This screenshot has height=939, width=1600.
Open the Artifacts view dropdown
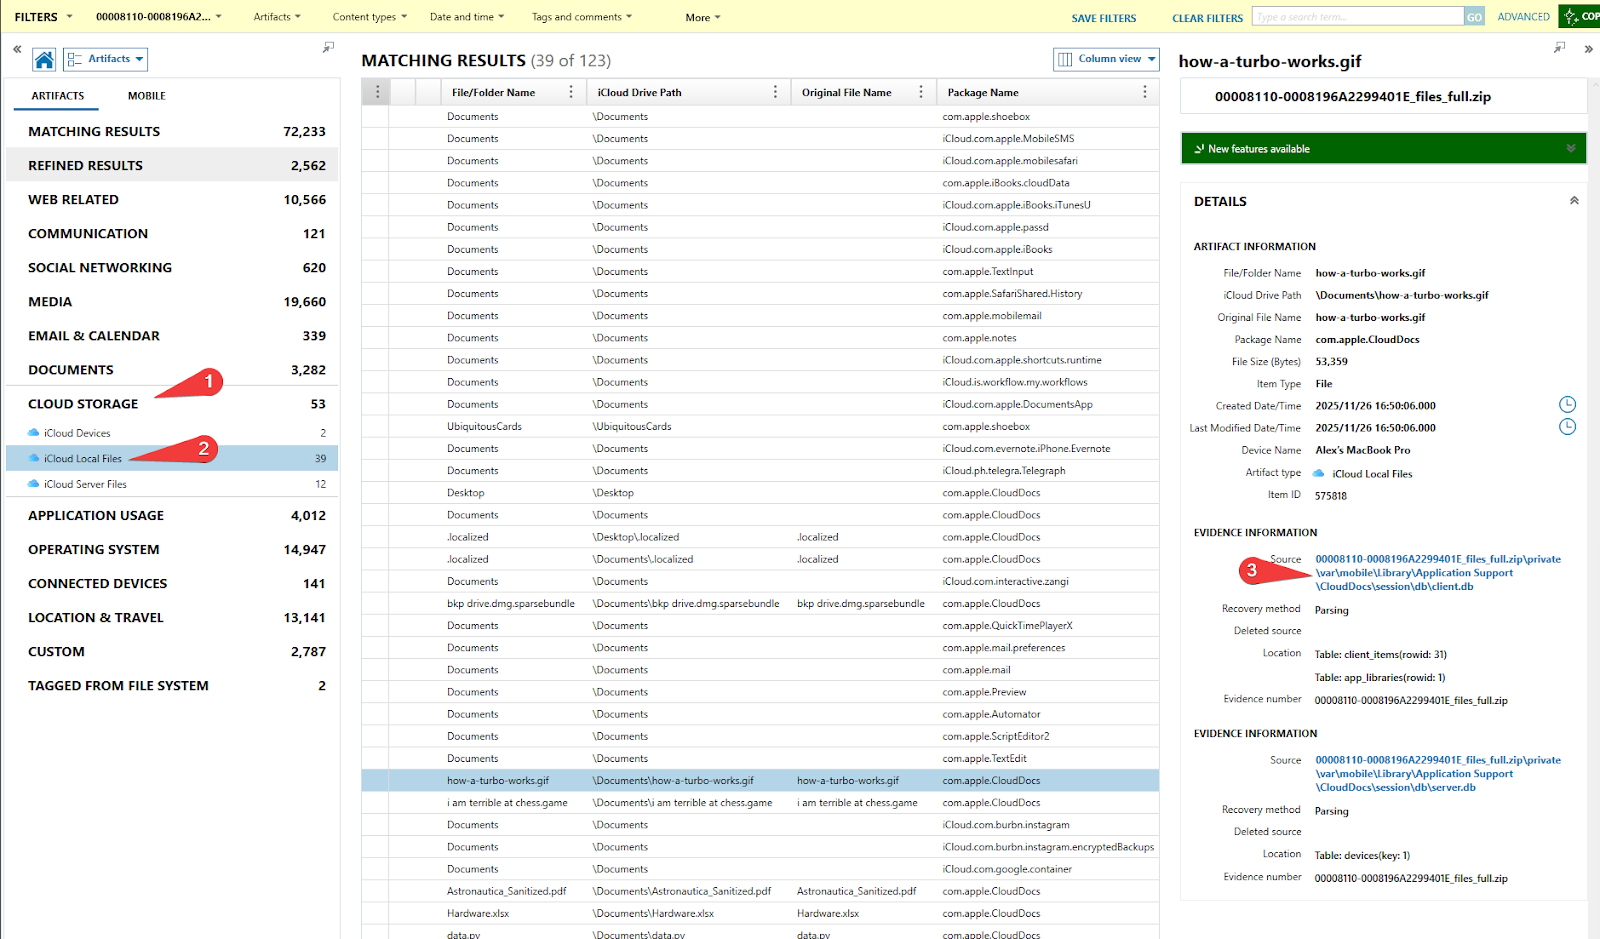[x=105, y=59]
